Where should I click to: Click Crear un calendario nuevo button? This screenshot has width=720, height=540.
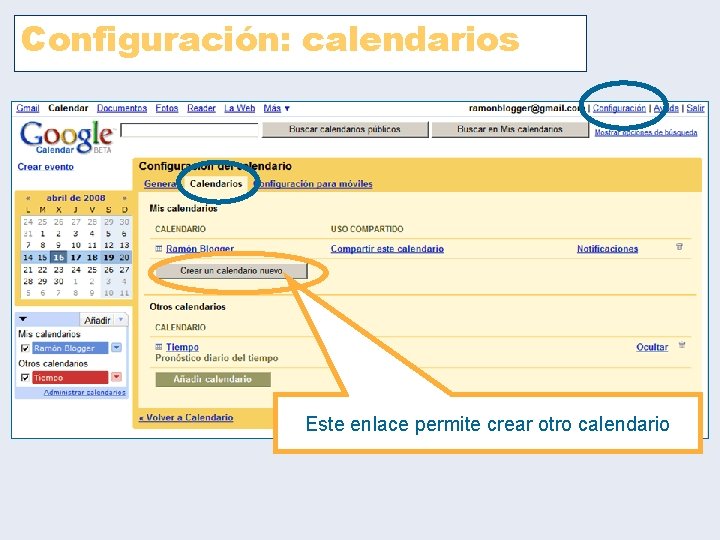(231, 271)
